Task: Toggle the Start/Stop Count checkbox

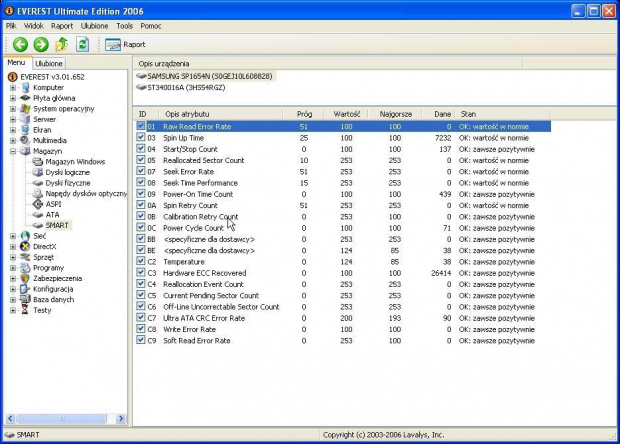Action: 140,148
